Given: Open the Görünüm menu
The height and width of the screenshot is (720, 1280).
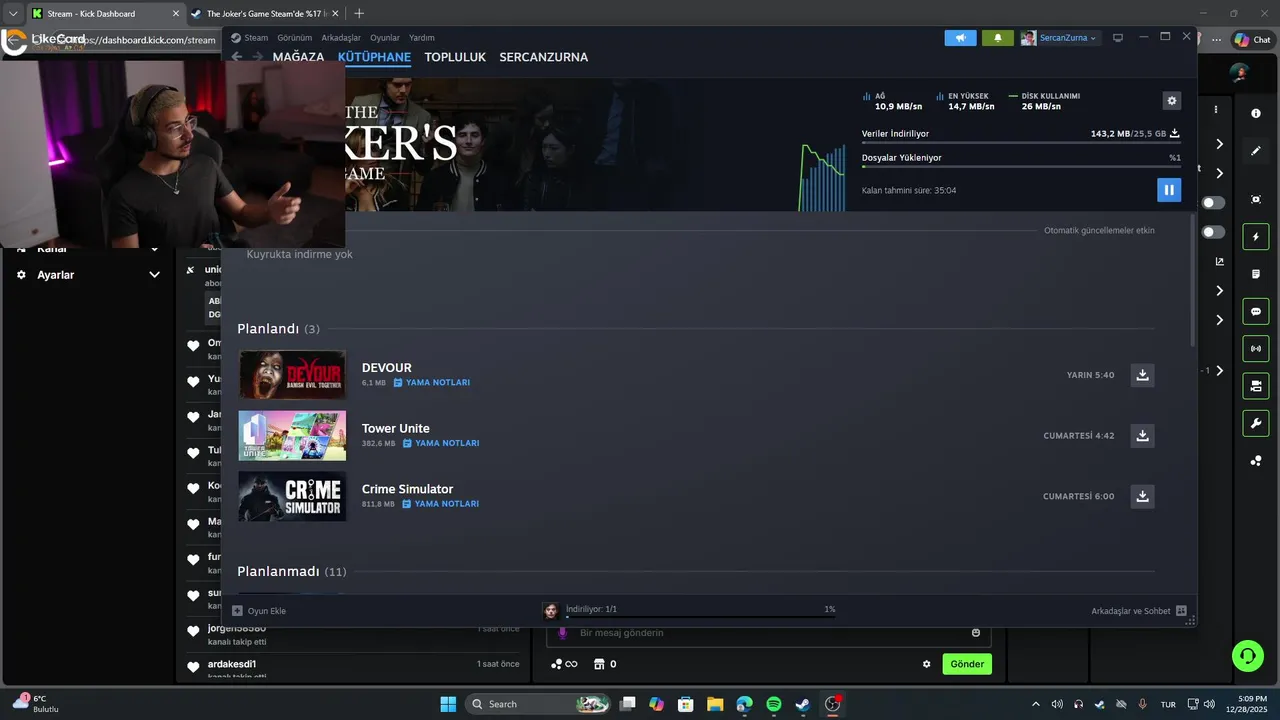Looking at the screenshot, I should point(295,38).
